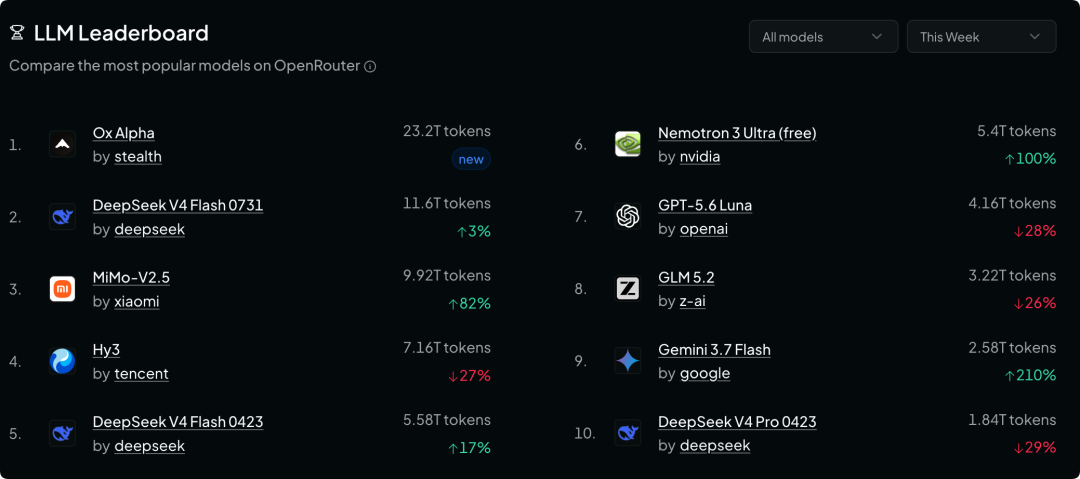Open the This Week time range dropdown
1080x479 pixels.
[x=982, y=37]
